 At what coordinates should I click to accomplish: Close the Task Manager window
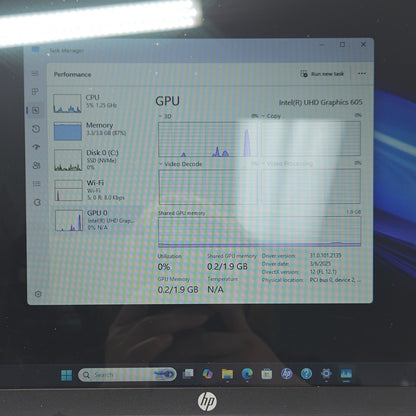click(x=363, y=44)
